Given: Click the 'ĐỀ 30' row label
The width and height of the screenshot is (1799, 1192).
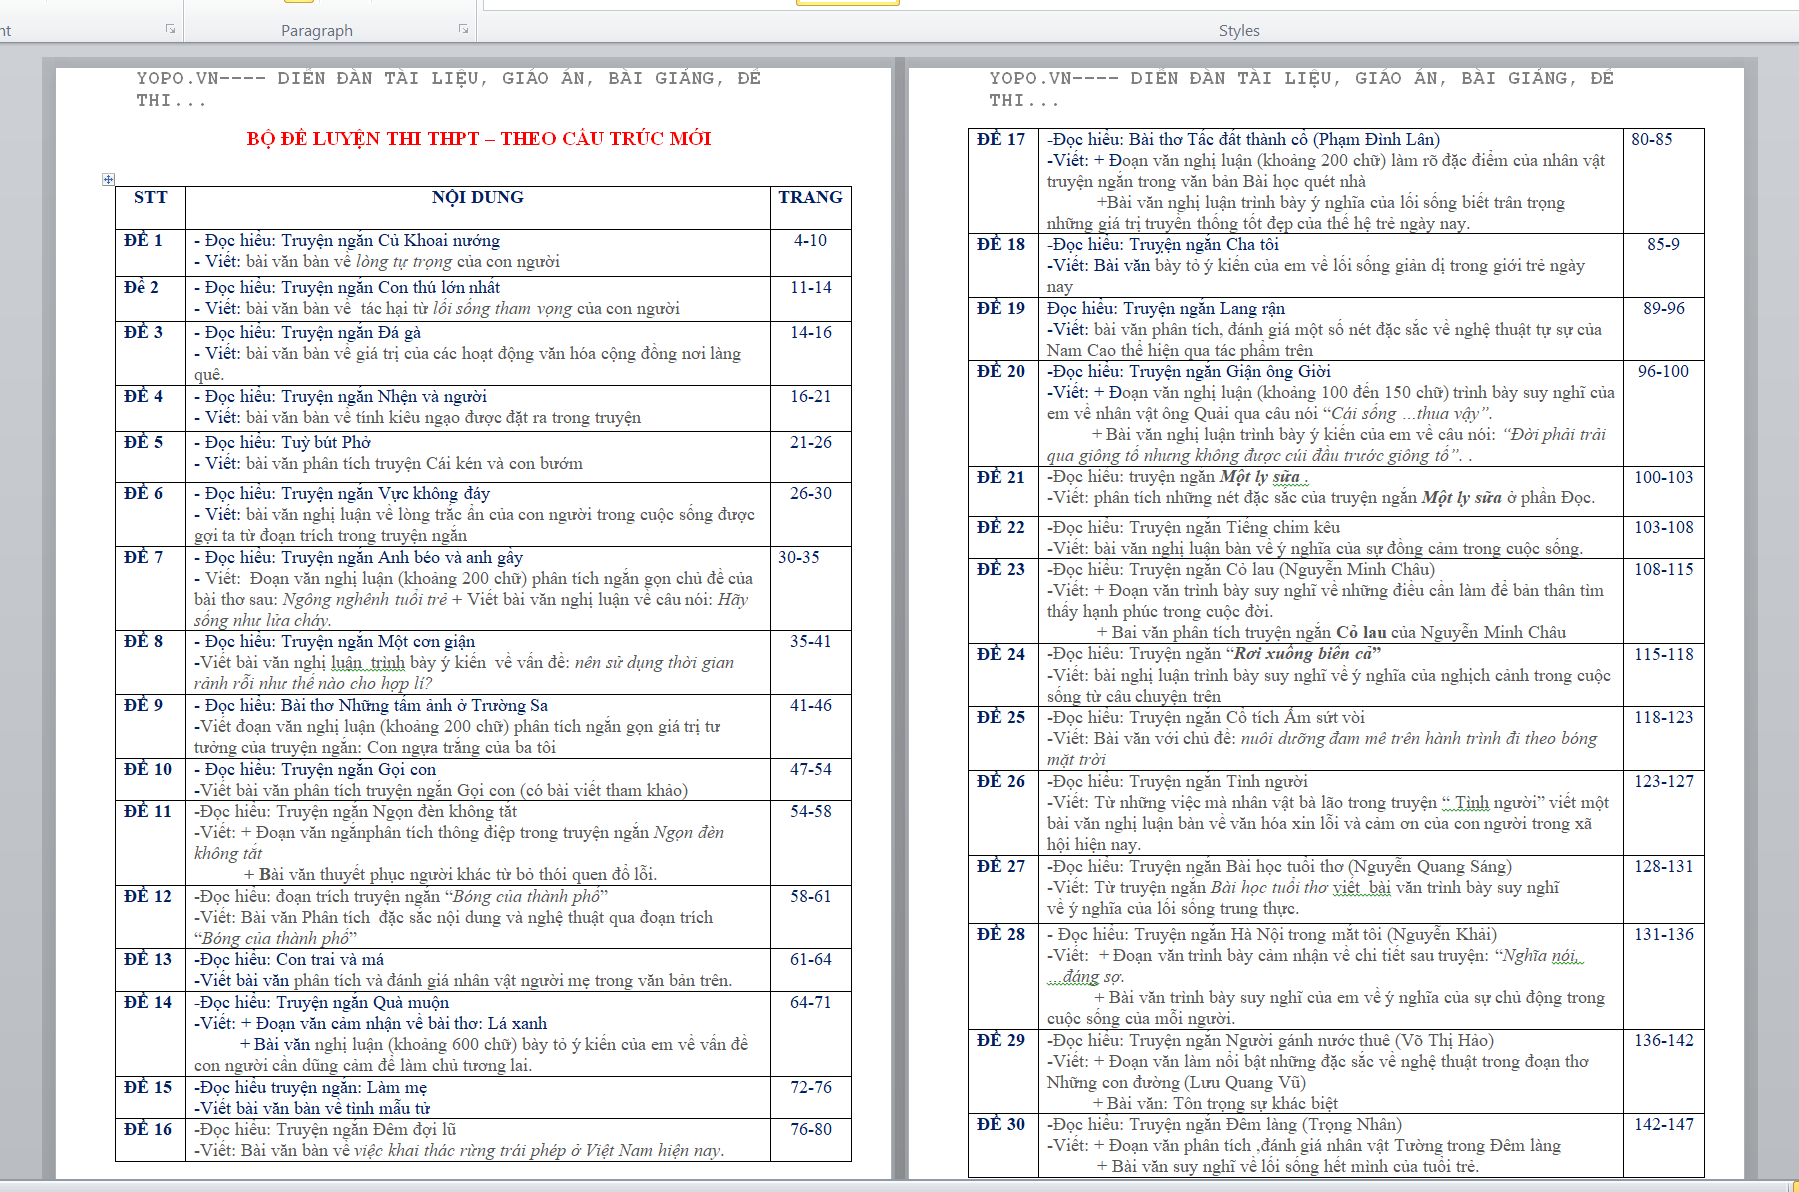Looking at the screenshot, I should 1001,1124.
